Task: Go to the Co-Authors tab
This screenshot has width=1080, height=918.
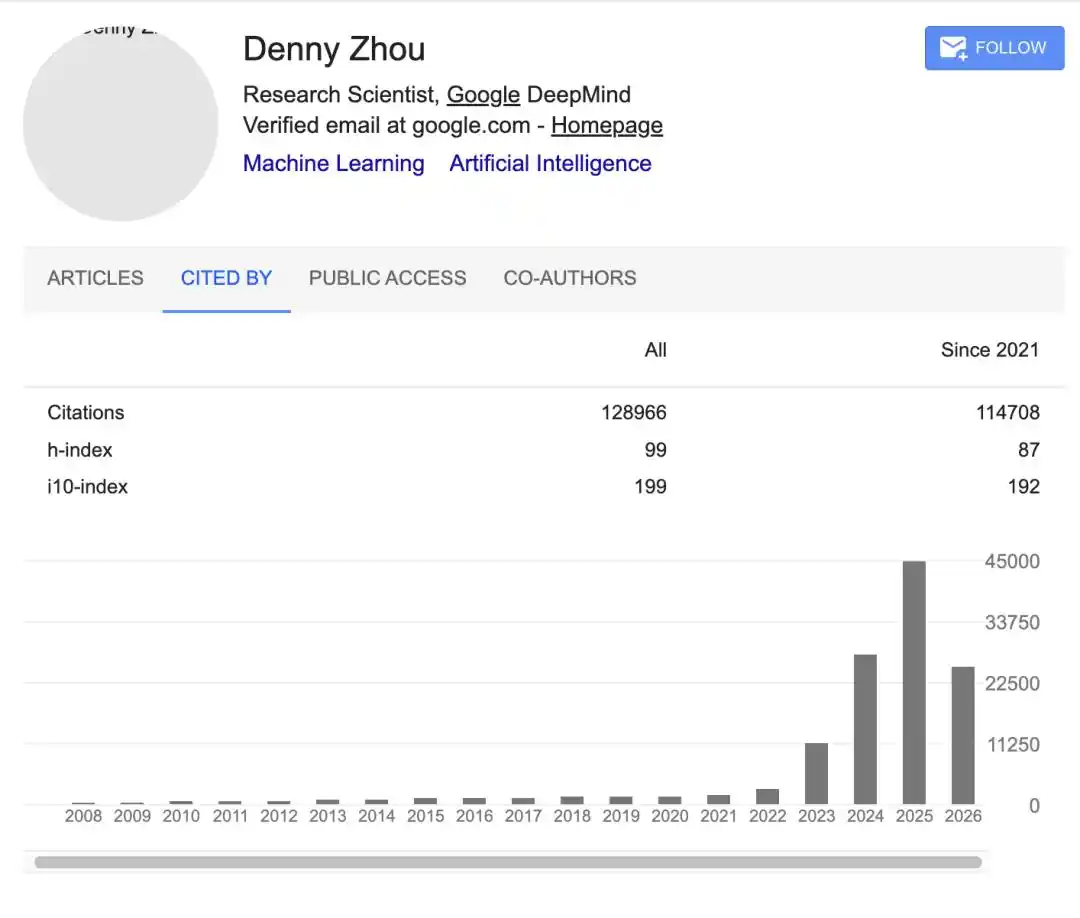Action: click(x=570, y=278)
